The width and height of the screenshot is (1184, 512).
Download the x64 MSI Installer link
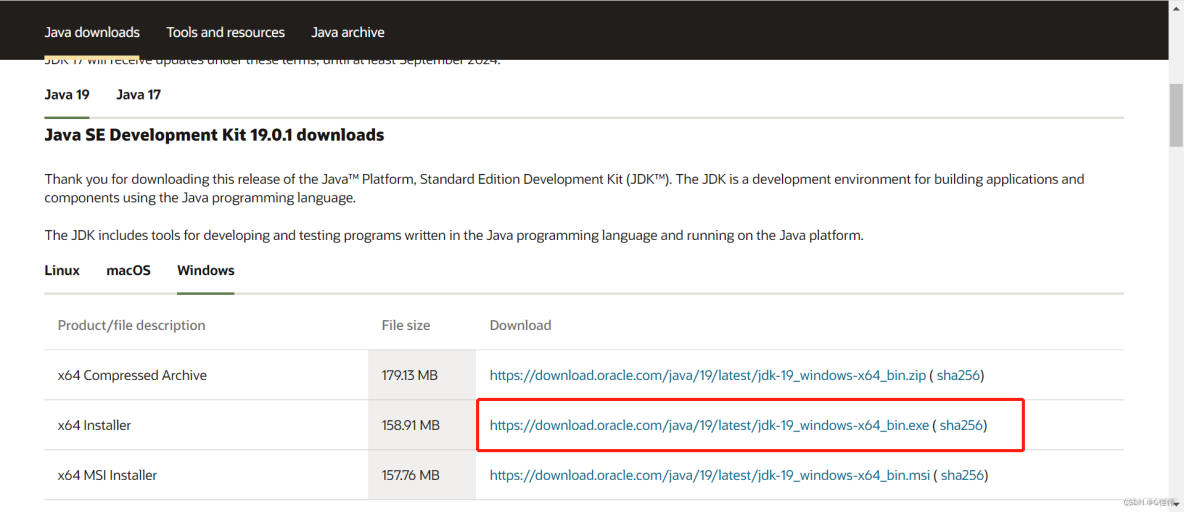(x=709, y=476)
